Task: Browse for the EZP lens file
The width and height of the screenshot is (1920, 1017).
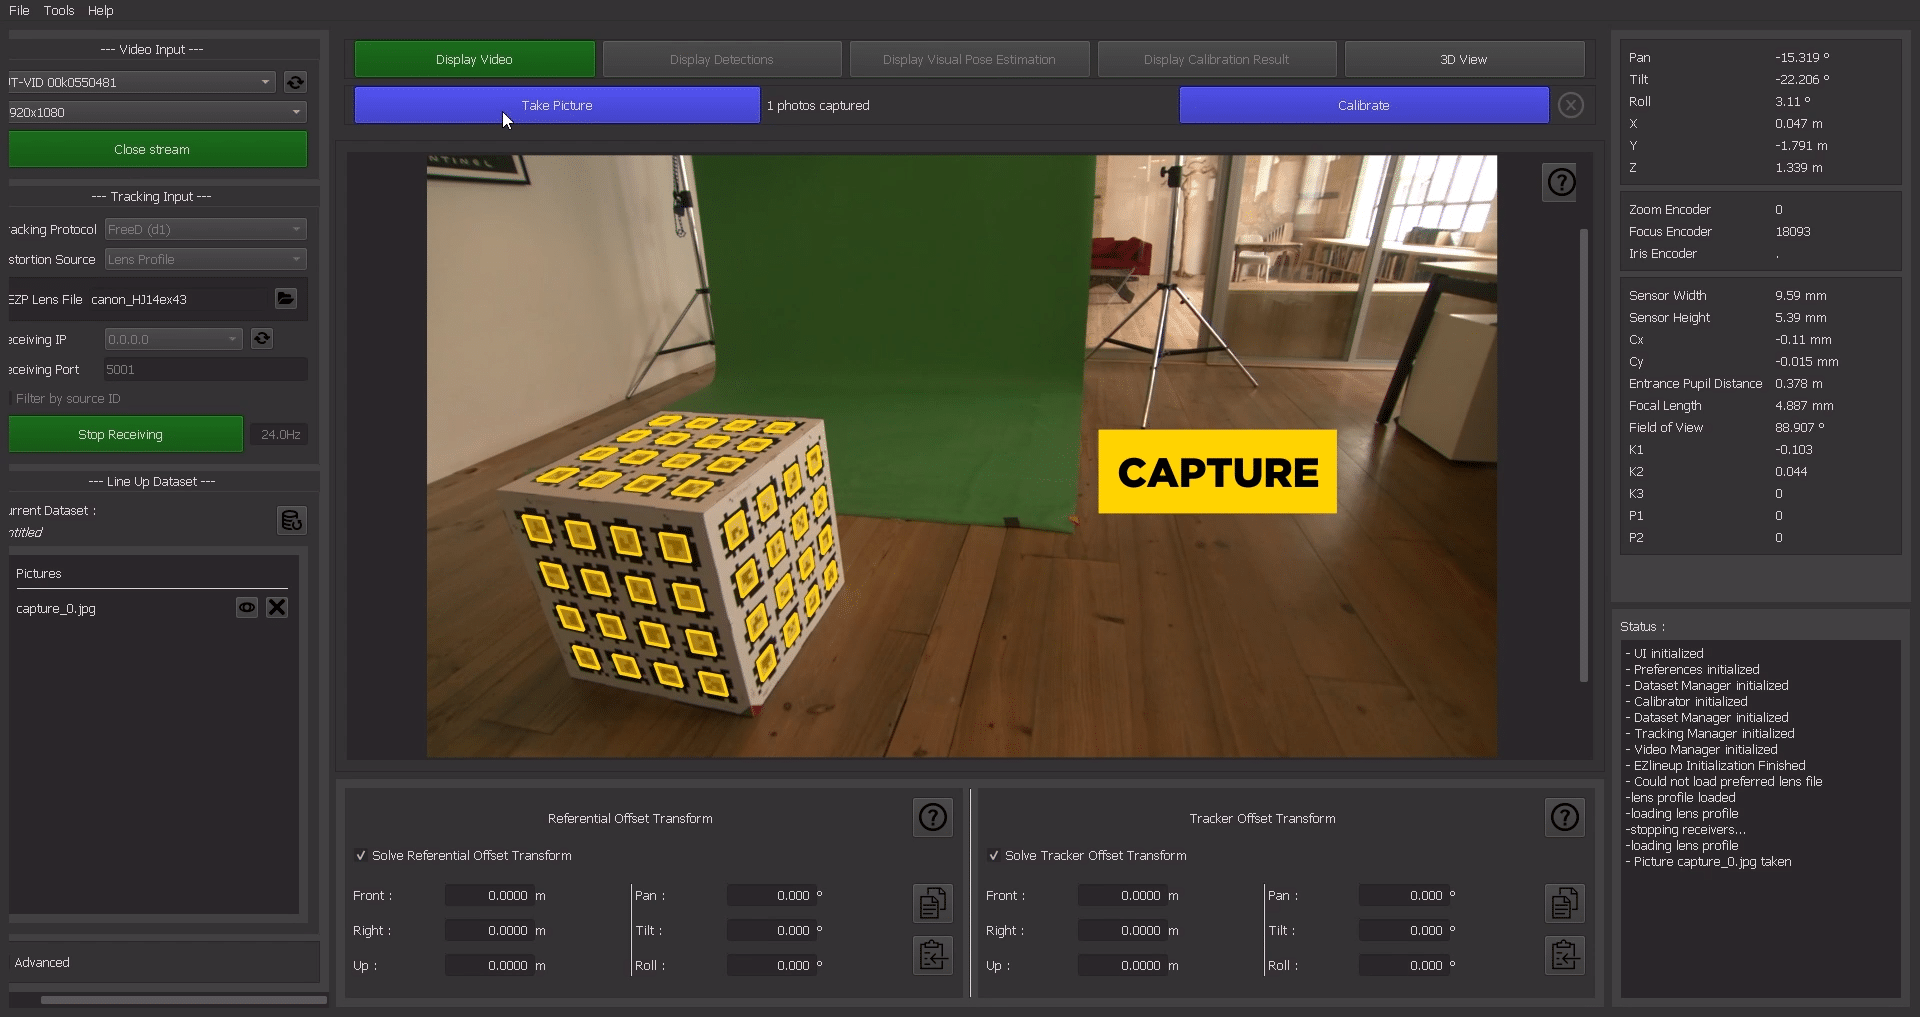Action: click(x=286, y=299)
